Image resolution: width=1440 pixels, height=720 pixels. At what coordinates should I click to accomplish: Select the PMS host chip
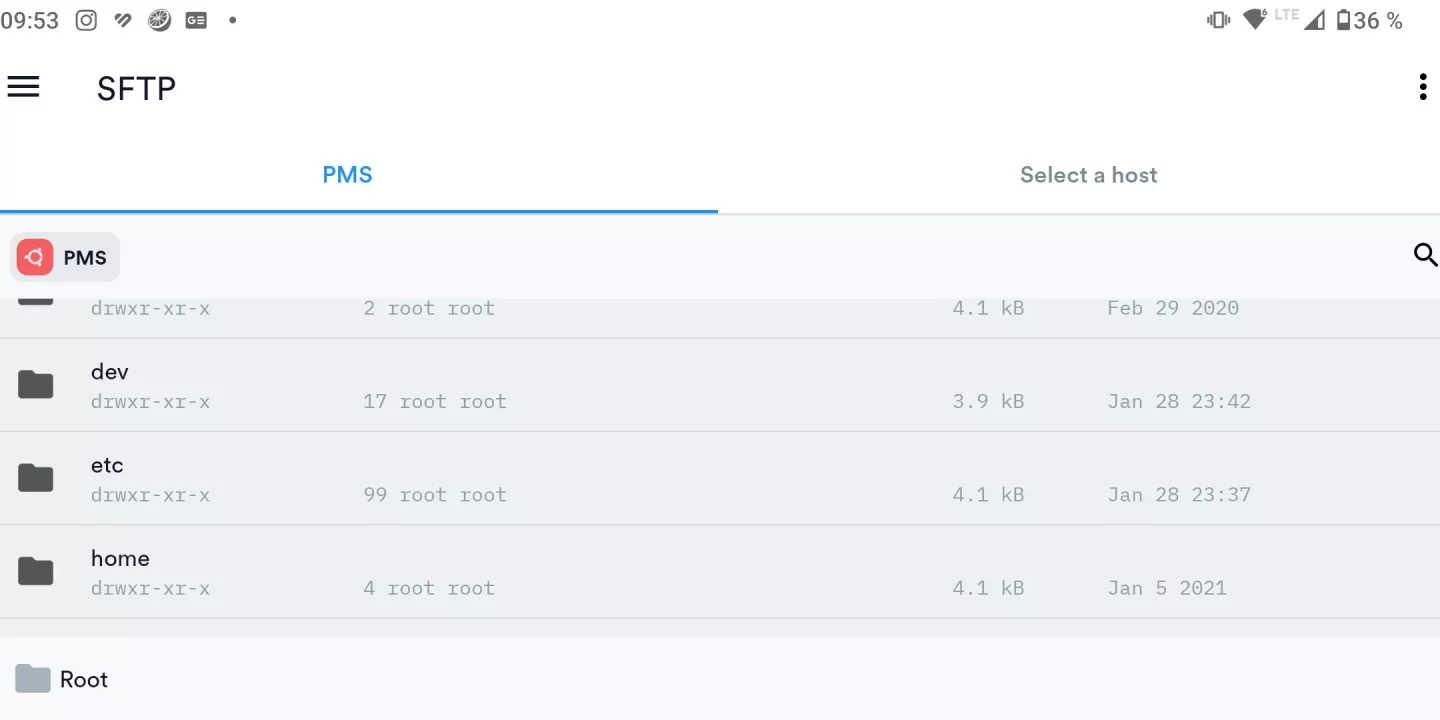click(x=64, y=257)
